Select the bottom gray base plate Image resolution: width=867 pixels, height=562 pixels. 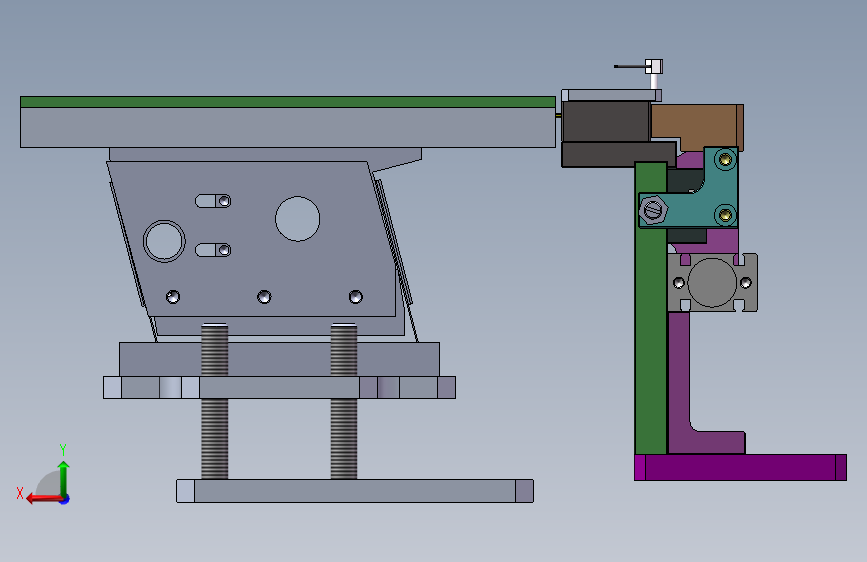[355, 491]
